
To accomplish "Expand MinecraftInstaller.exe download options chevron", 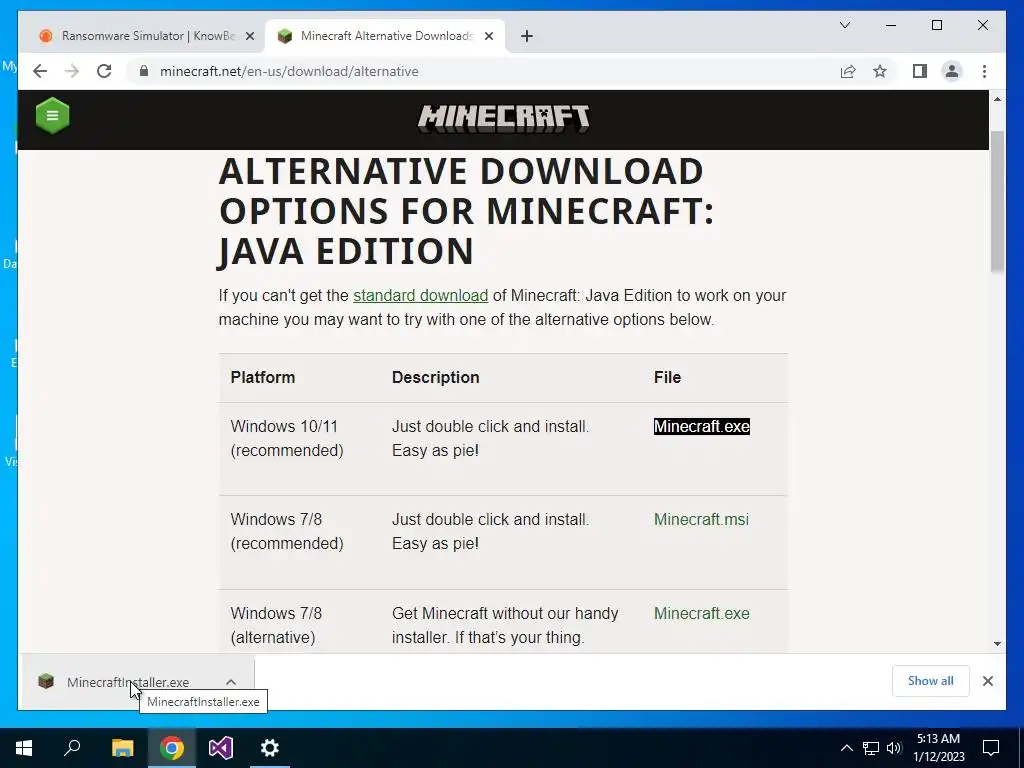I will [x=231, y=682].
